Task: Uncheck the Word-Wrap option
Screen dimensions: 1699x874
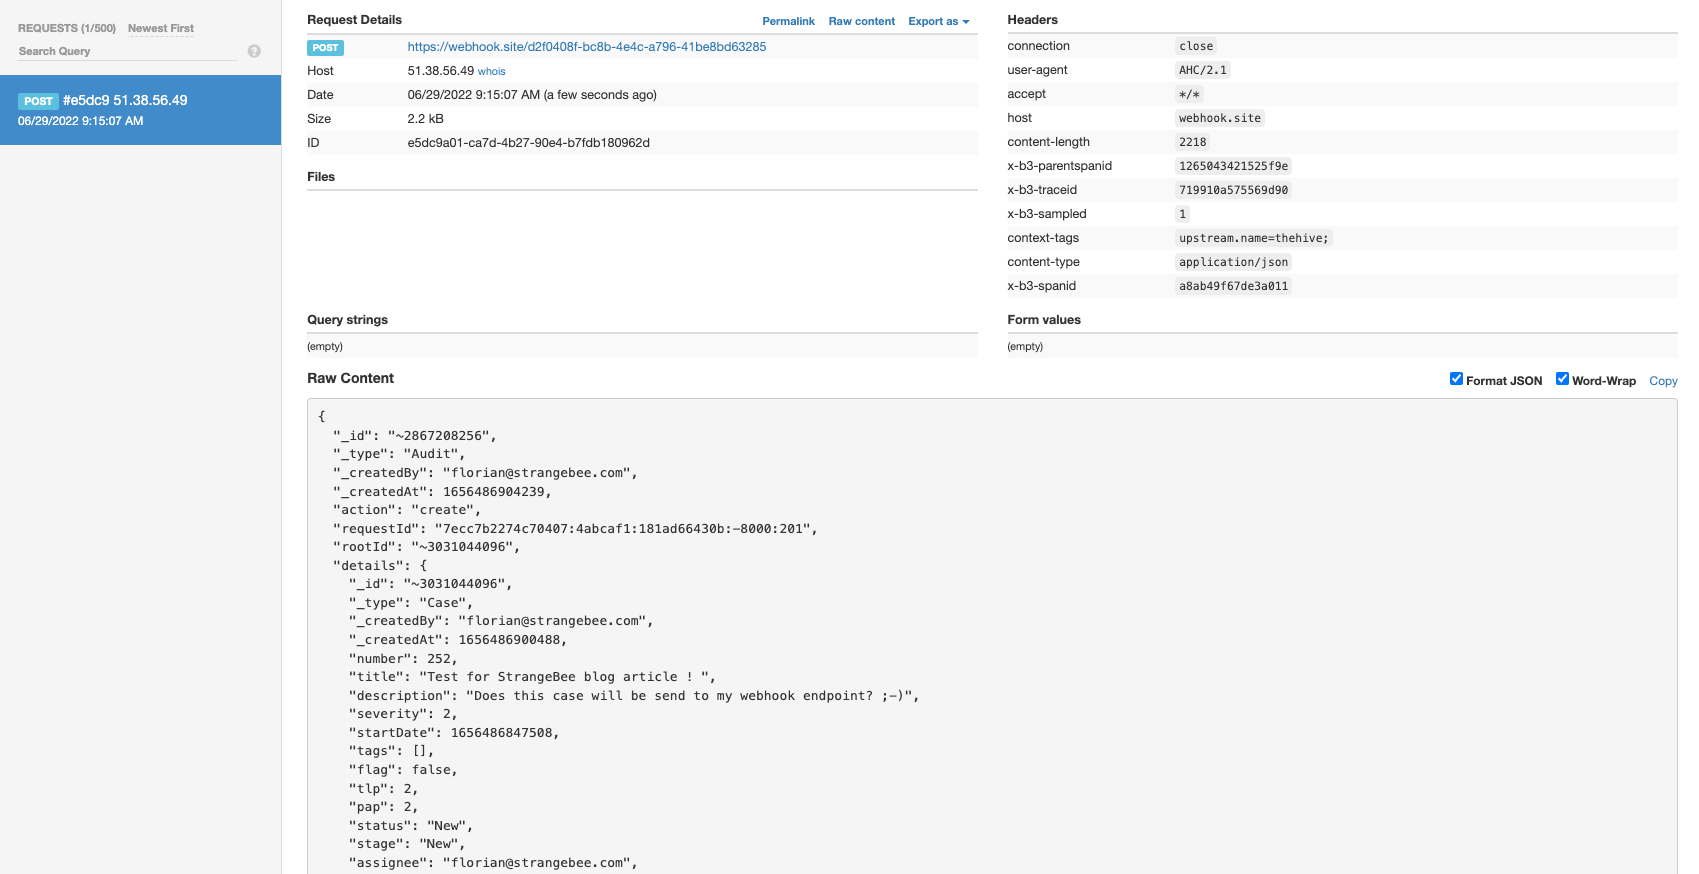Action: (x=1562, y=379)
